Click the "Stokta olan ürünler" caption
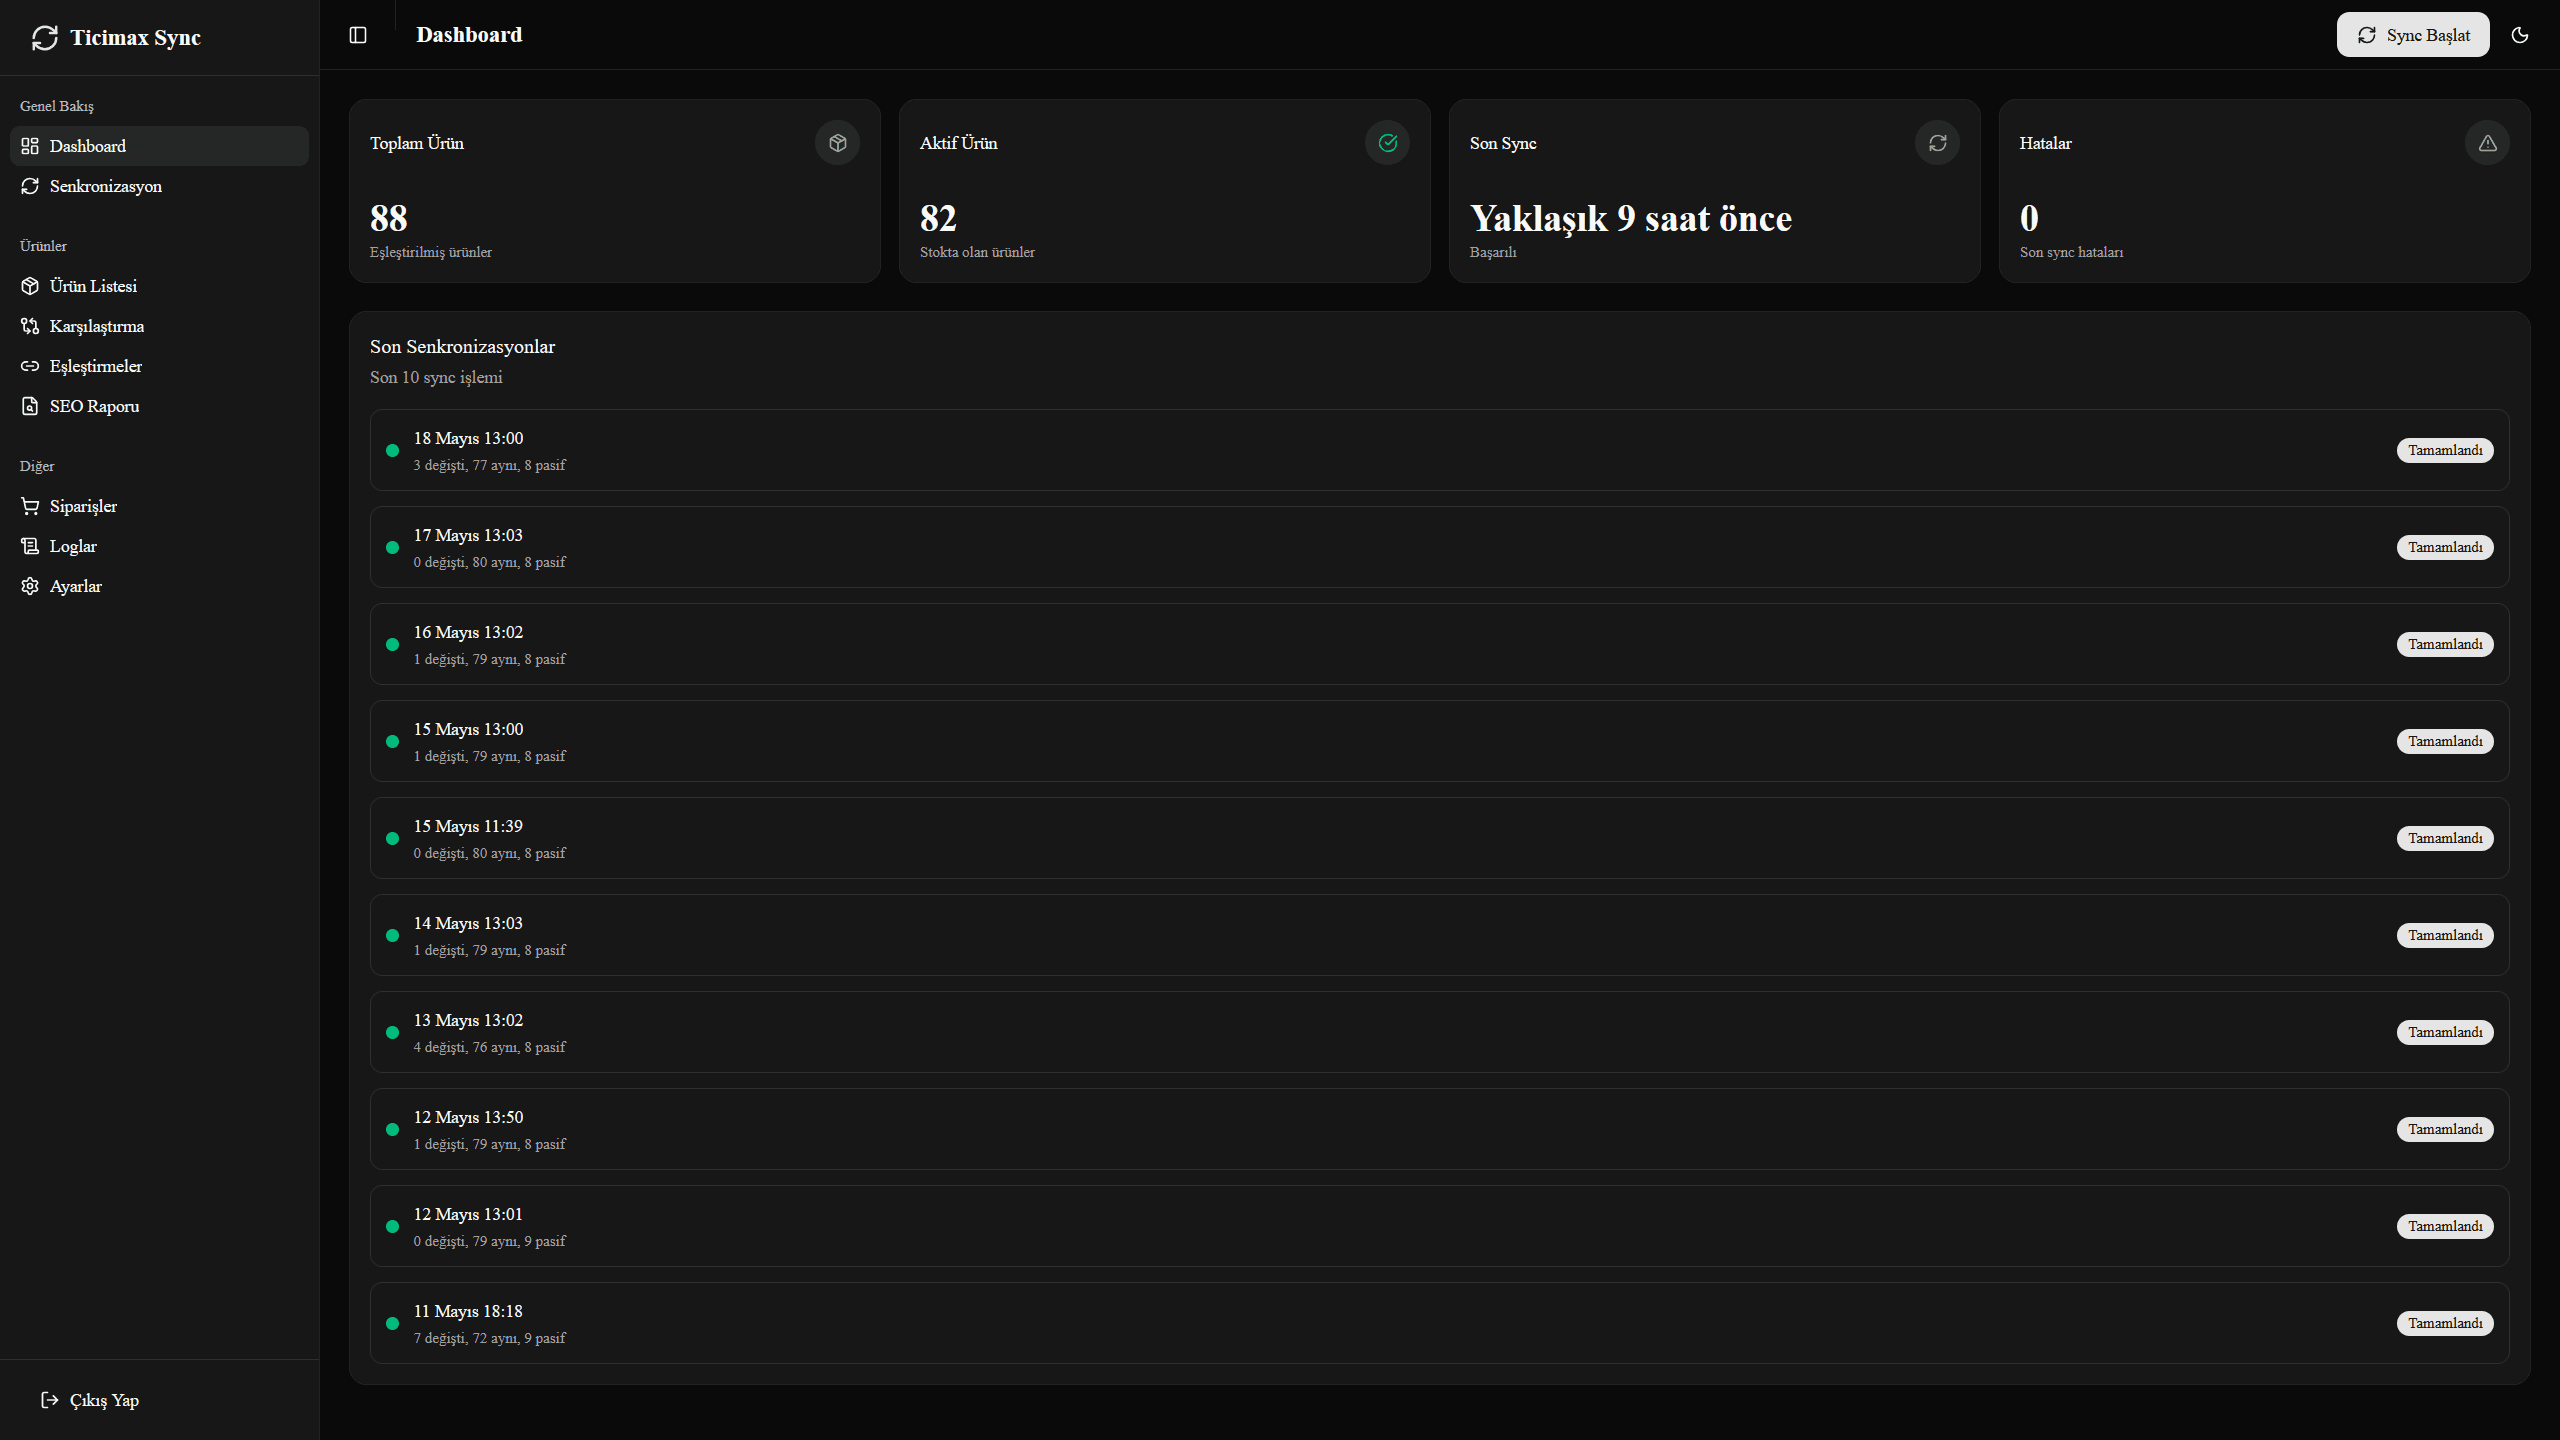Image resolution: width=2560 pixels, height=1440 pixels. click(978, 252)
